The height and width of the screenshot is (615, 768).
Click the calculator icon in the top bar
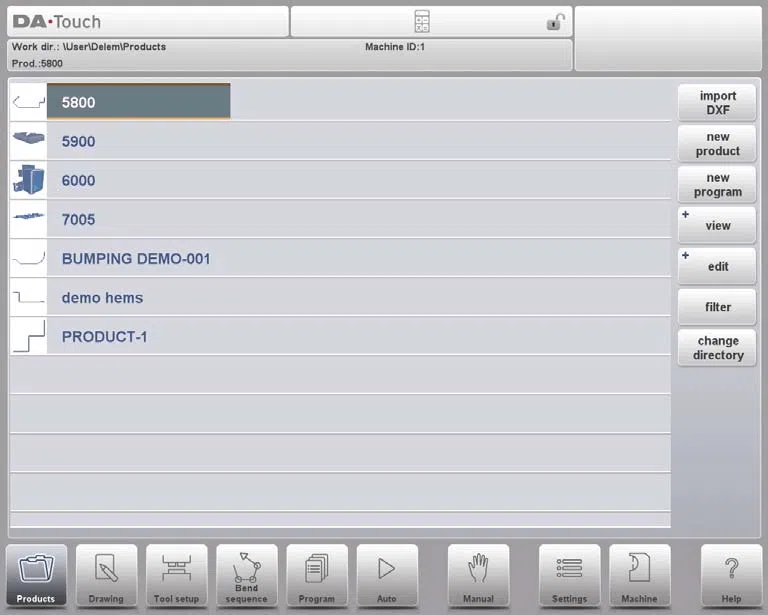coord(422,22)
